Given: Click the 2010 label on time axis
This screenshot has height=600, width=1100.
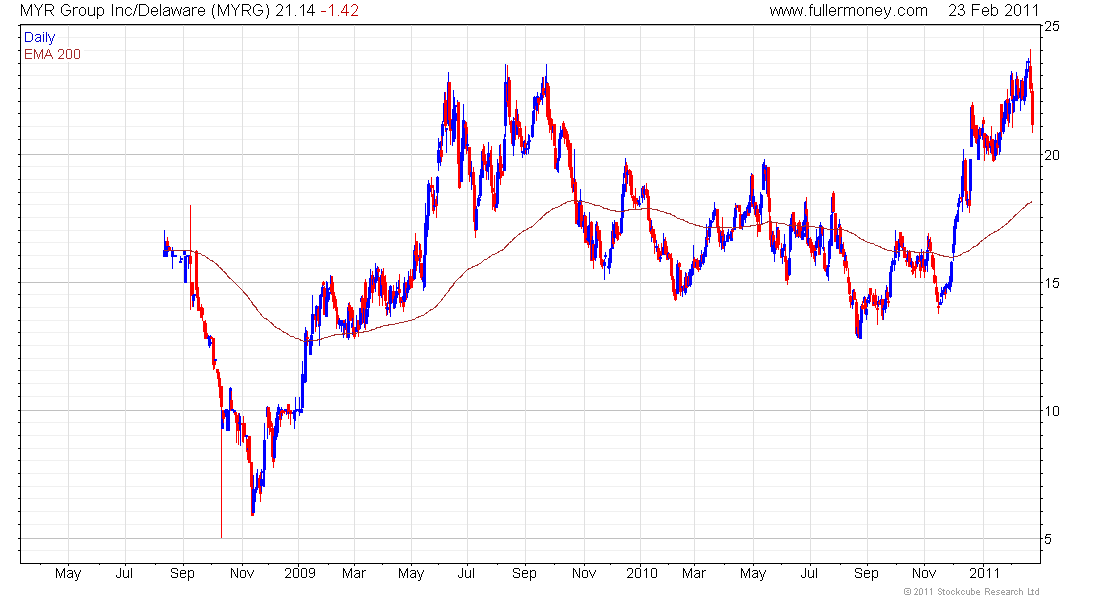Looking at the screenshot, I should pos(642,573).
